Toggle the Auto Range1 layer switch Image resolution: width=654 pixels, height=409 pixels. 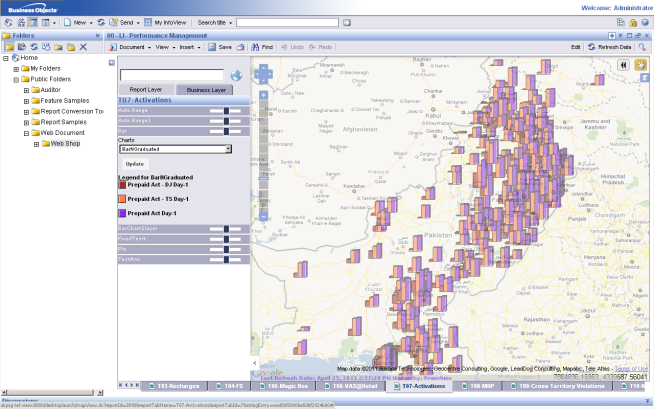point(226,121)
